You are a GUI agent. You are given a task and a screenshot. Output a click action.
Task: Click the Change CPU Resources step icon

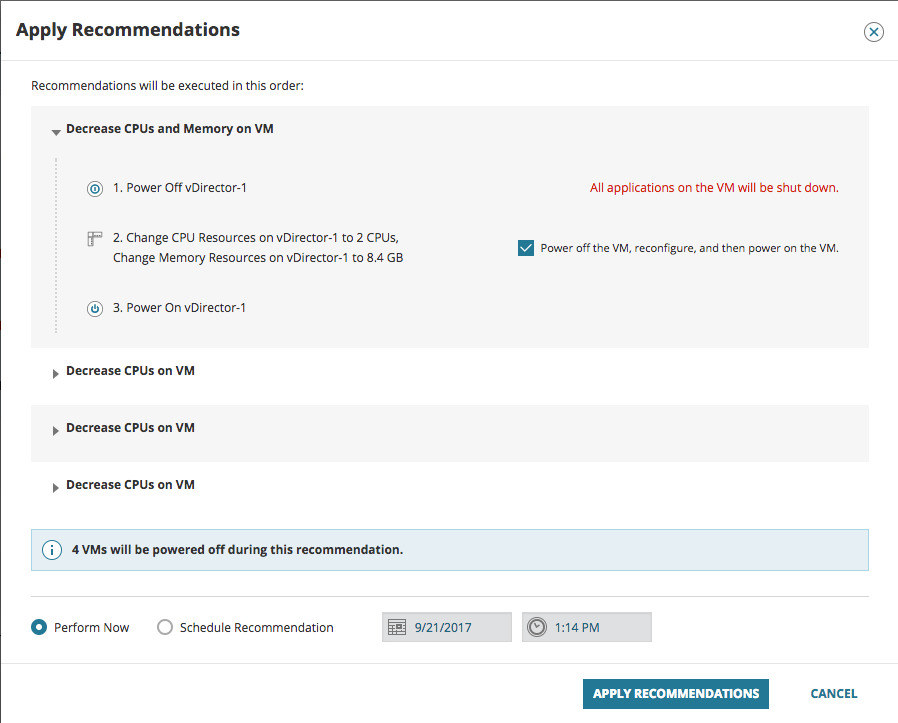(95, 239)
